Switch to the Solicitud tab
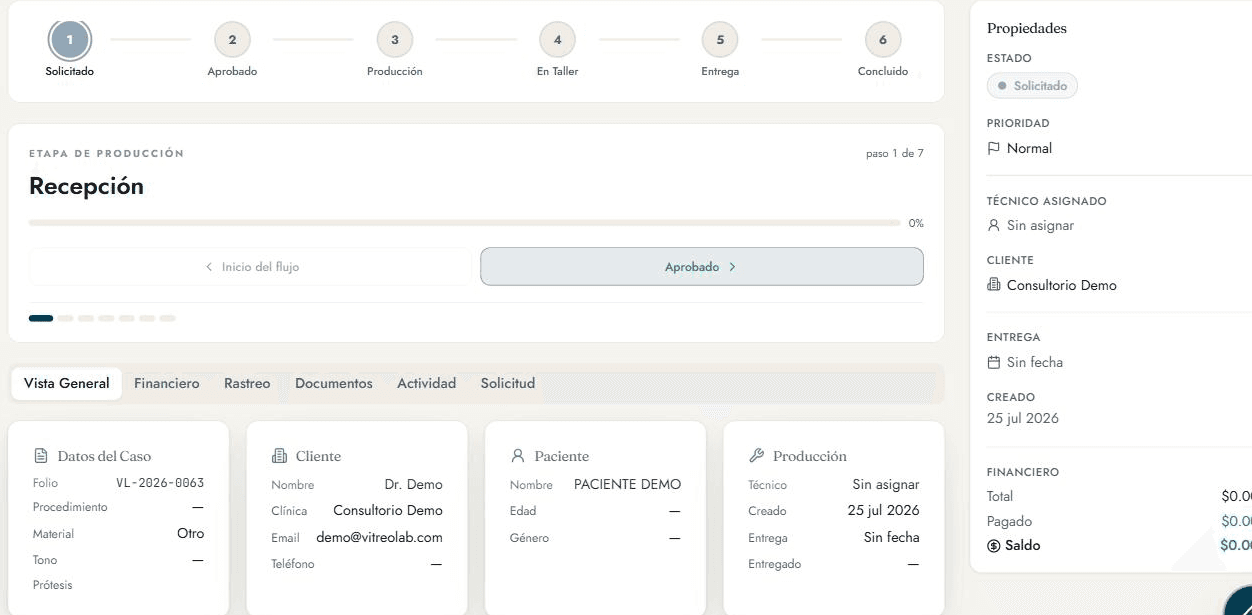 coord(508,383)
